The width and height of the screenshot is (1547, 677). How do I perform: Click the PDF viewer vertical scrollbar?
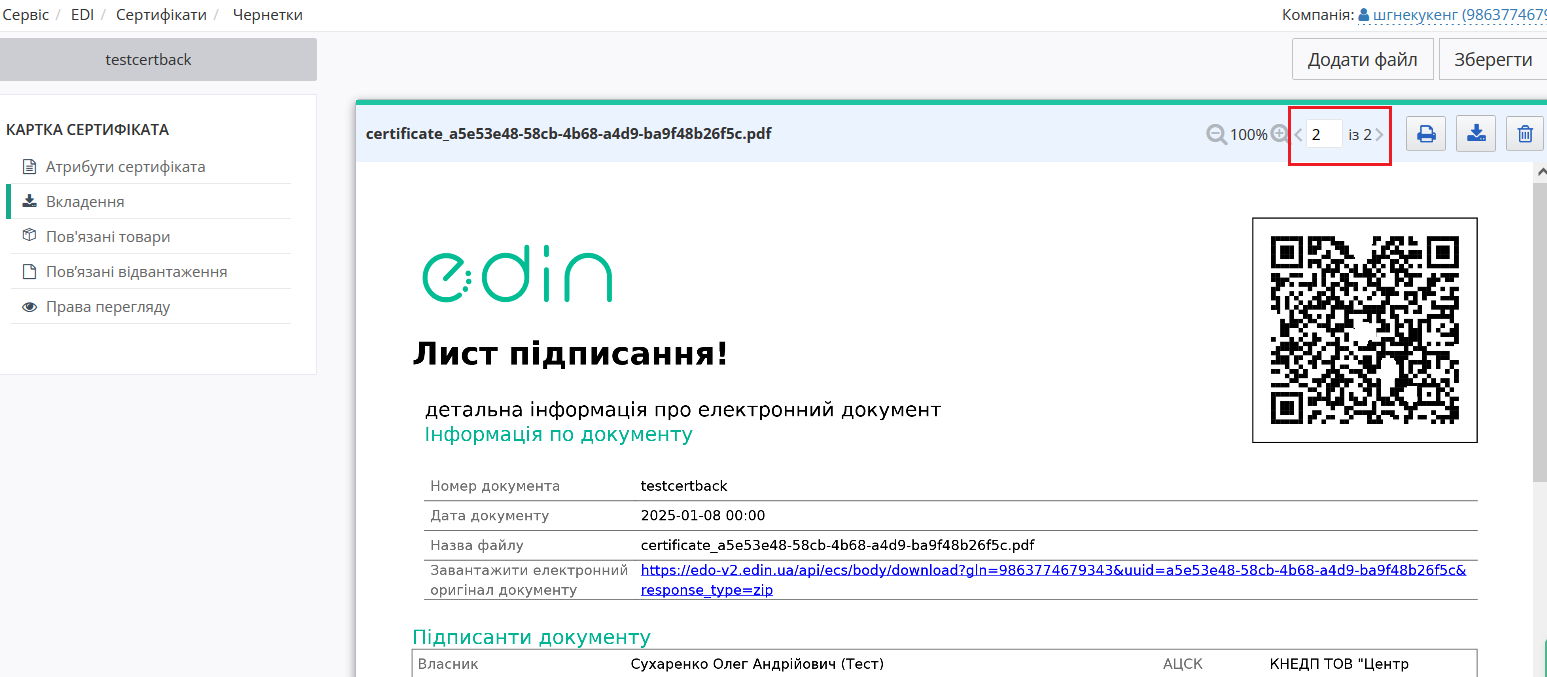[1540, 330]
